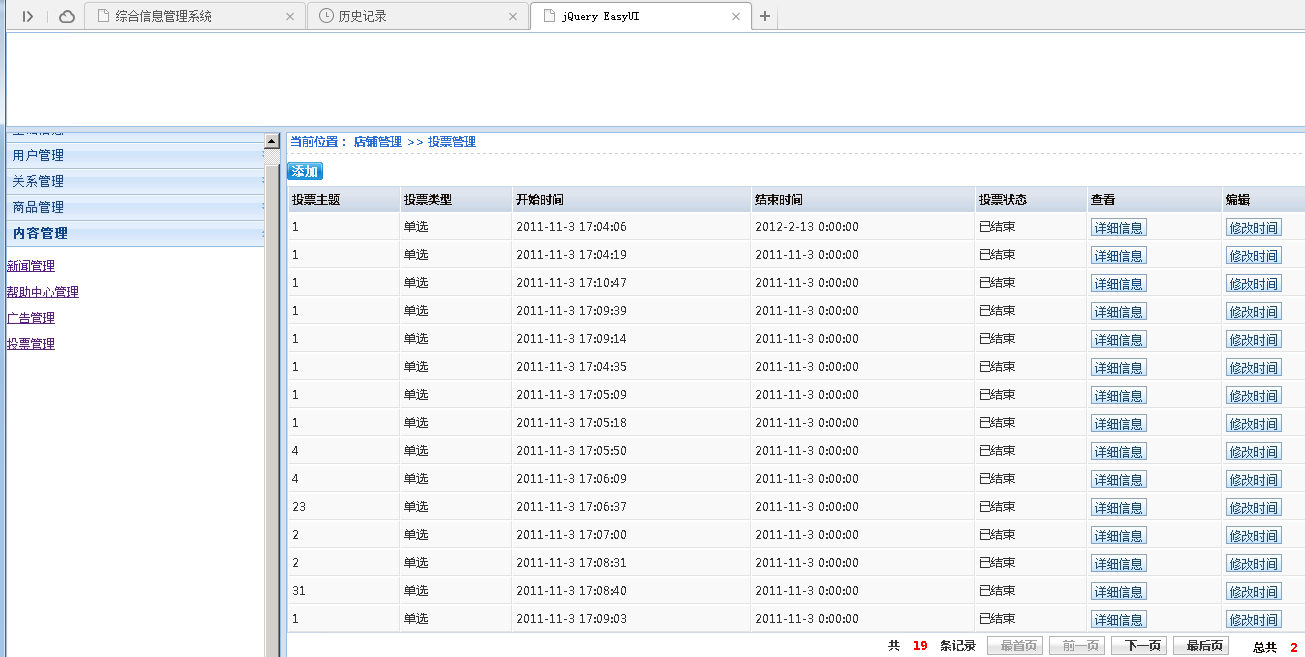
Task: Click 修改时间 for vote started 17:06:09
Action: point(1254,480)
